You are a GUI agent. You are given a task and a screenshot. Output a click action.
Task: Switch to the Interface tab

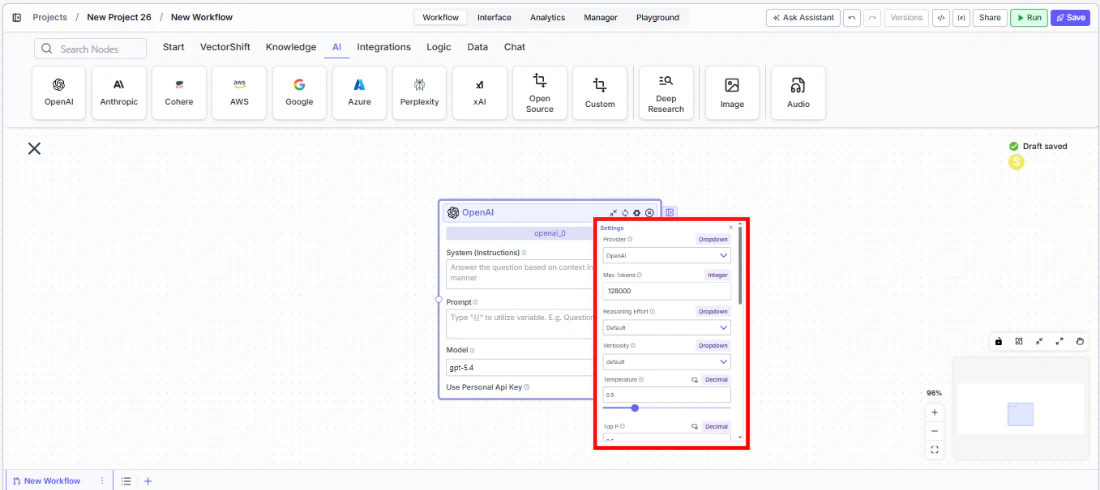coord(494,18)
